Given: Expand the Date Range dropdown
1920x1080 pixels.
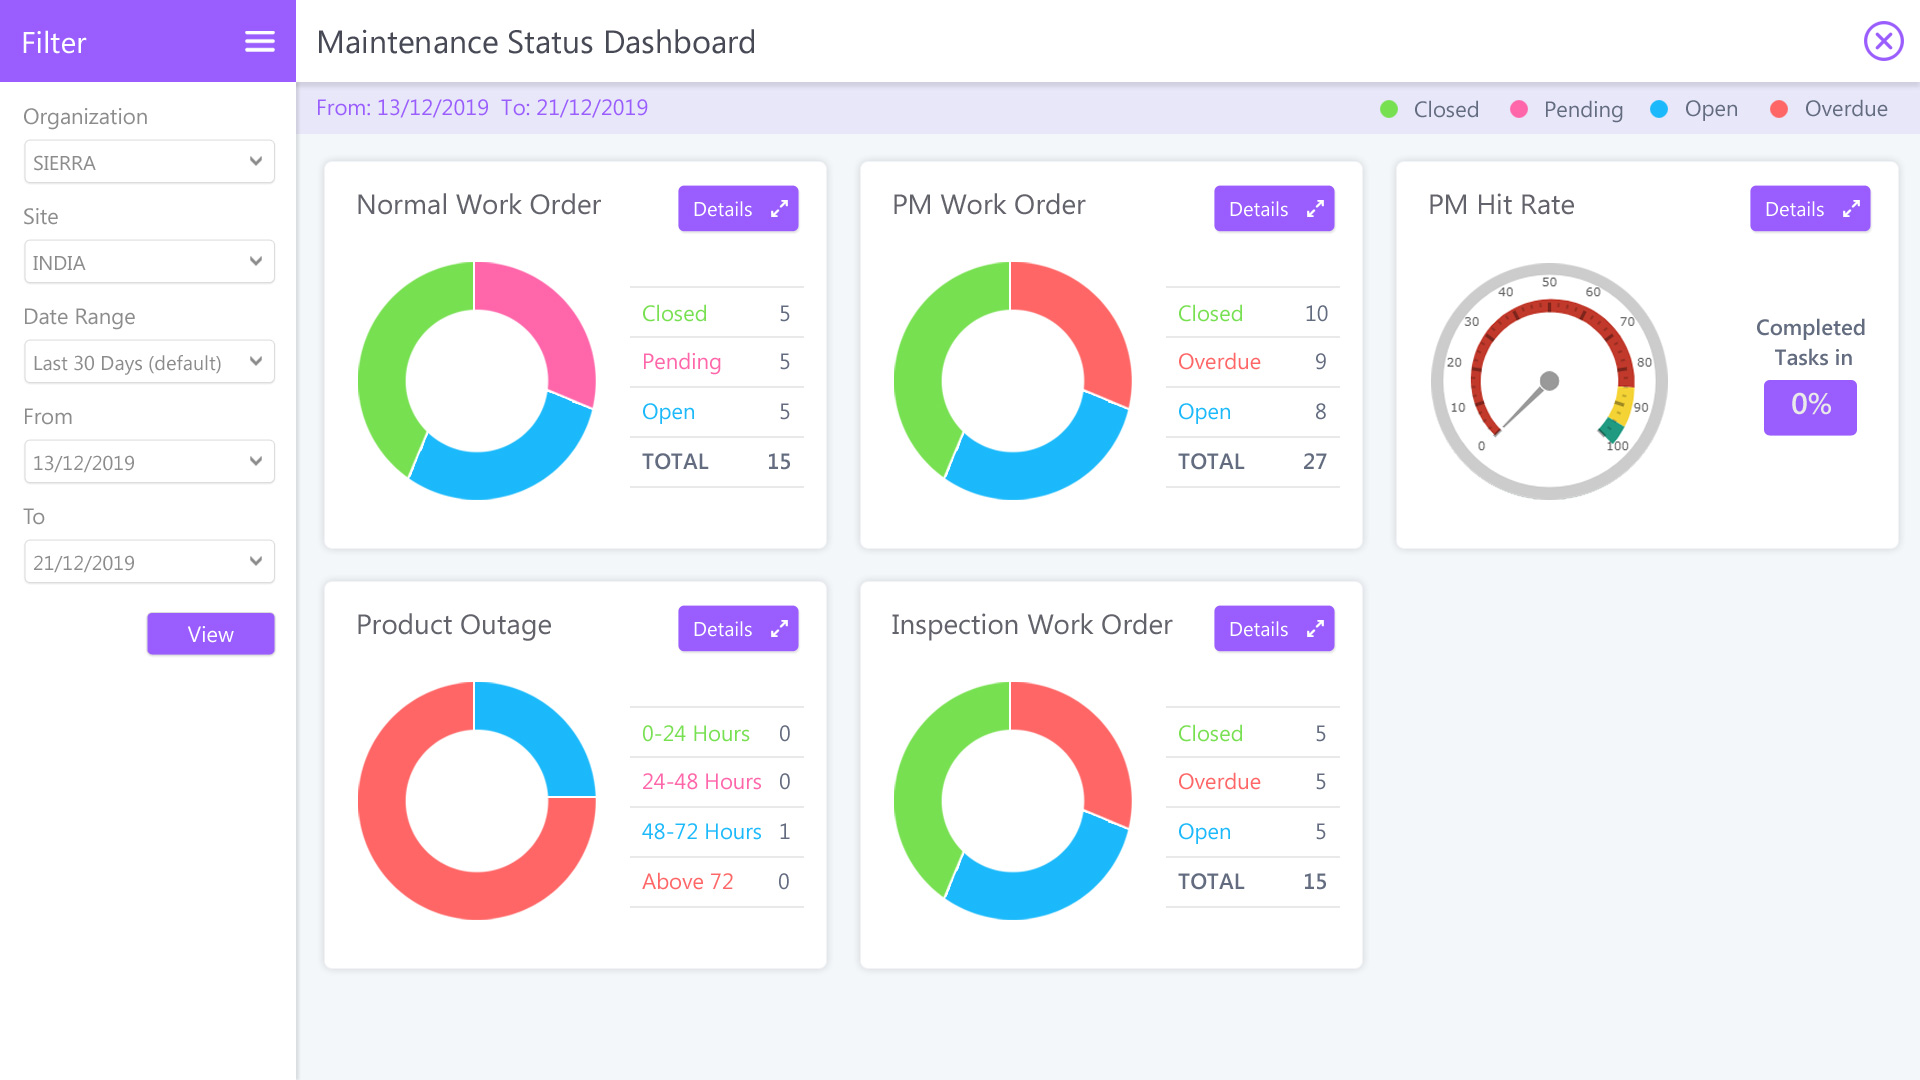Looking at the screenshot, I should 149,362.
